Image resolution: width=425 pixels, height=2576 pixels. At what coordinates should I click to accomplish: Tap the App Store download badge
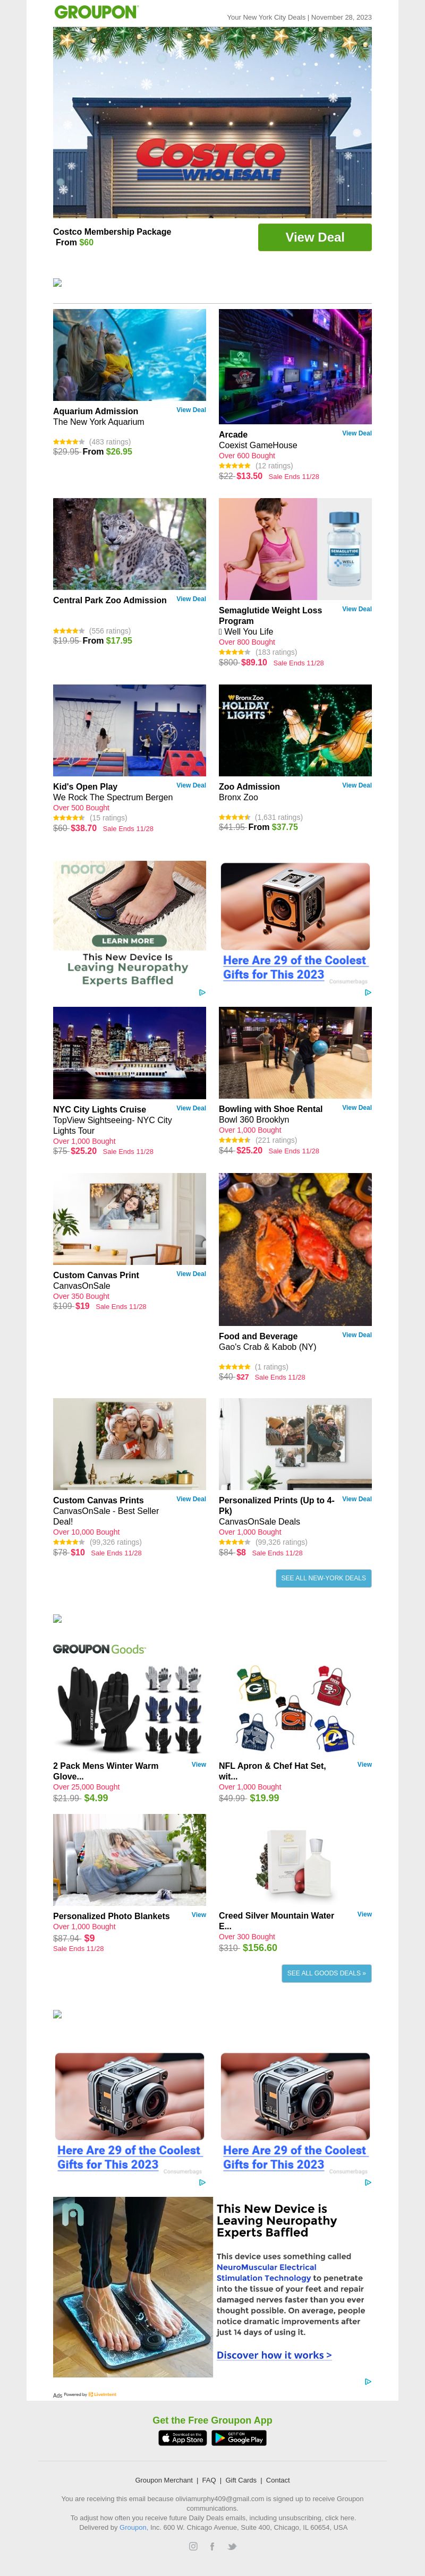[x=183, y=2438]
